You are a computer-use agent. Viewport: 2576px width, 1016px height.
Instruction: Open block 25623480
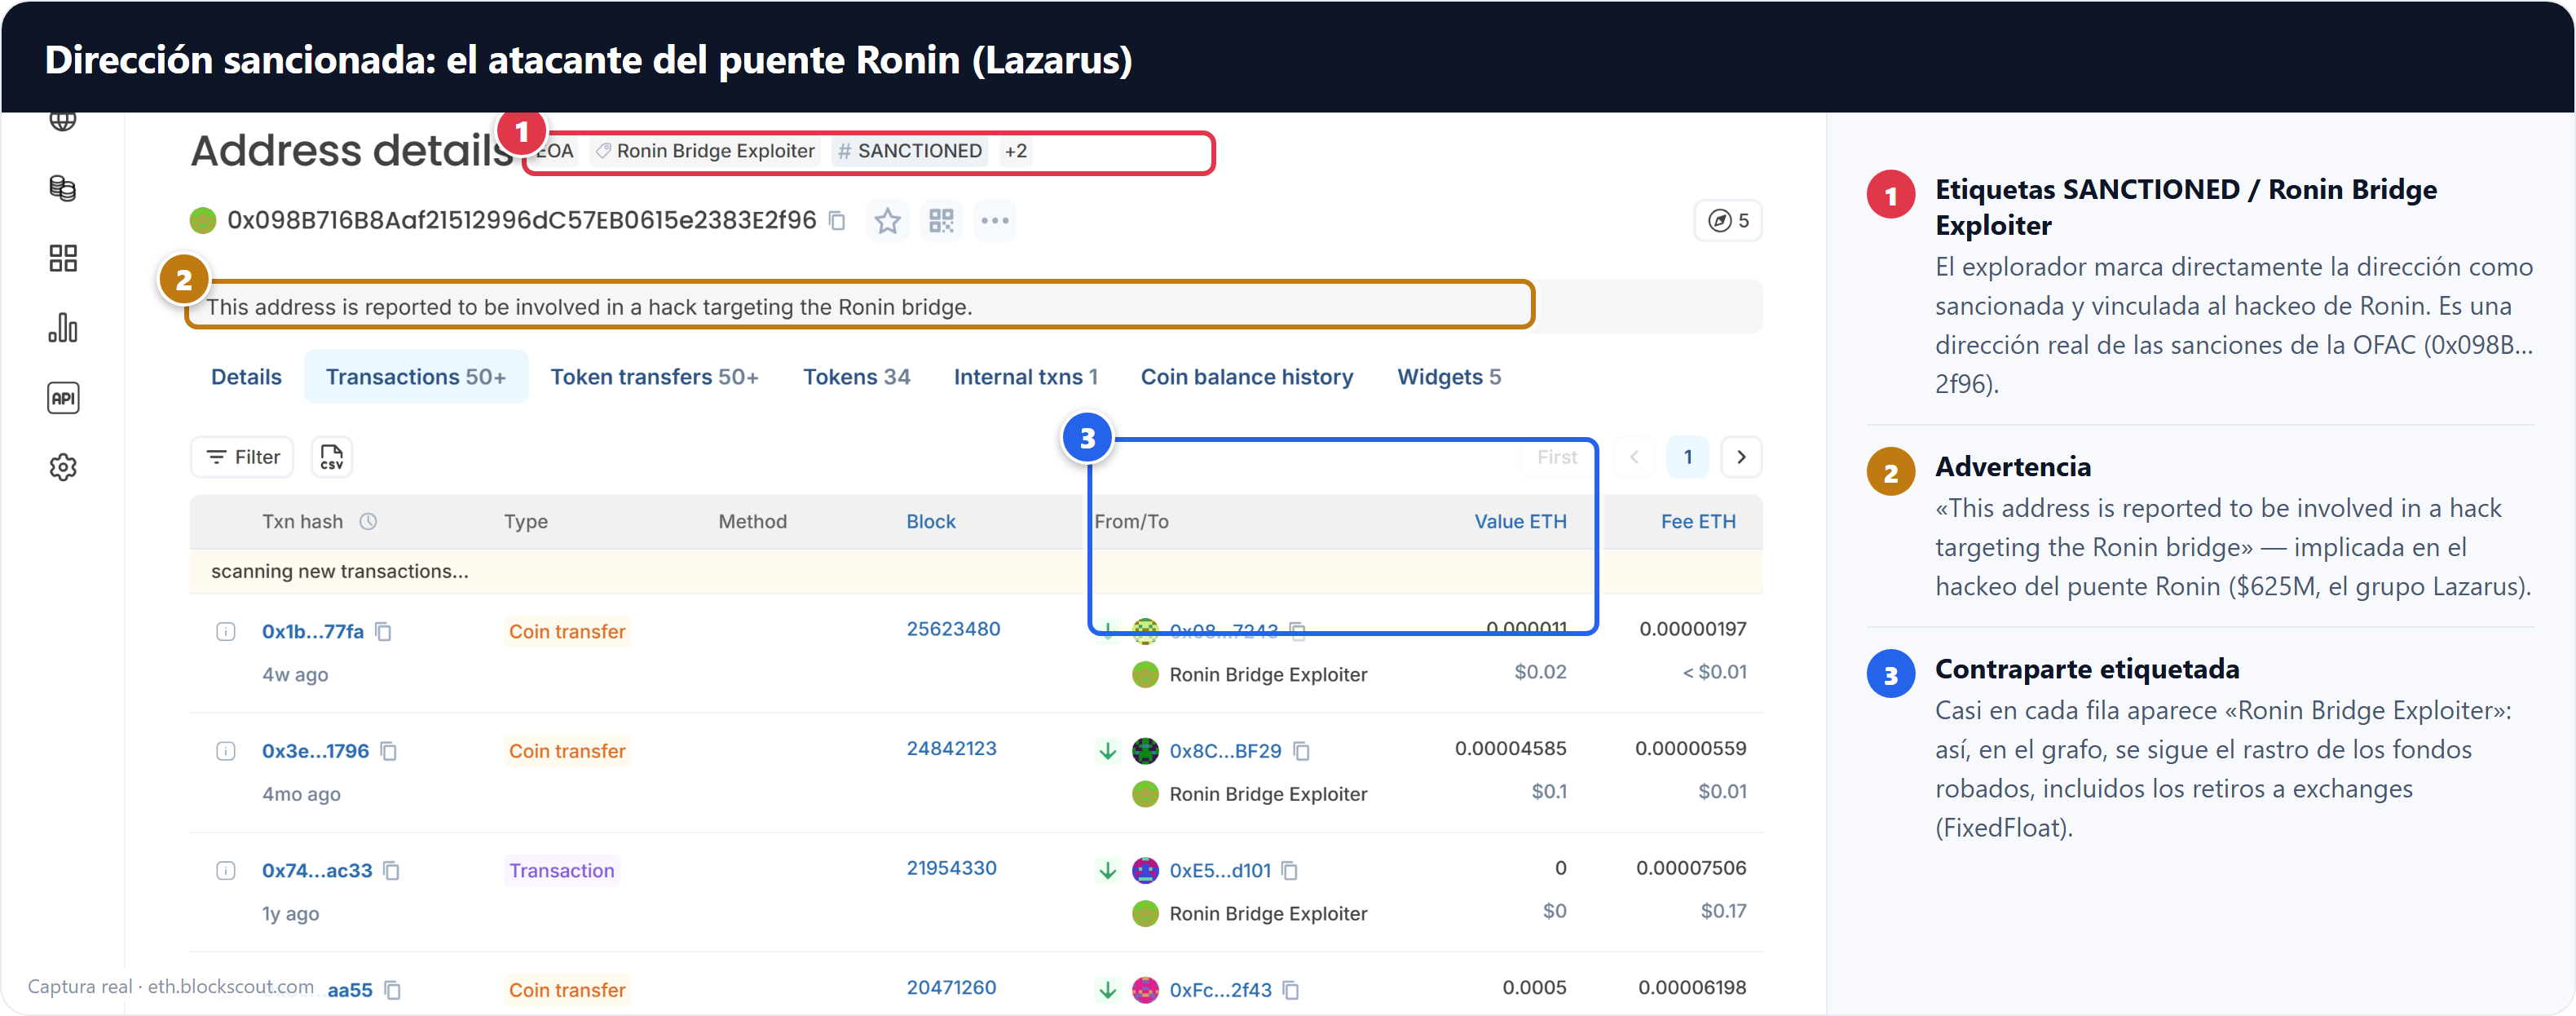click(953, 629)
